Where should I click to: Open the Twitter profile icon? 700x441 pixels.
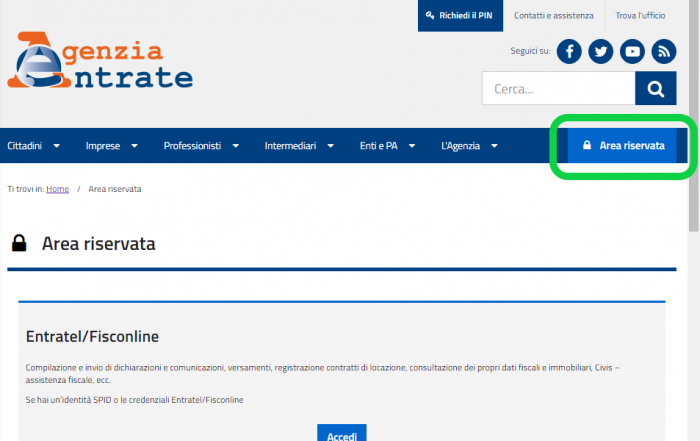coord(600,51)
